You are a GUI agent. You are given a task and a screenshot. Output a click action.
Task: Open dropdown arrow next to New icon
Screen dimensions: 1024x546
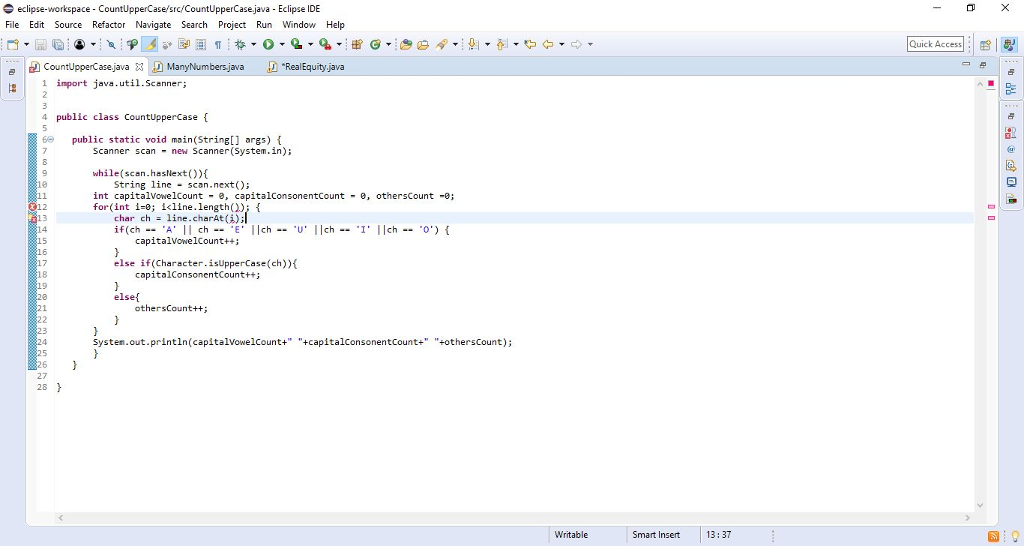click(26, 44)
